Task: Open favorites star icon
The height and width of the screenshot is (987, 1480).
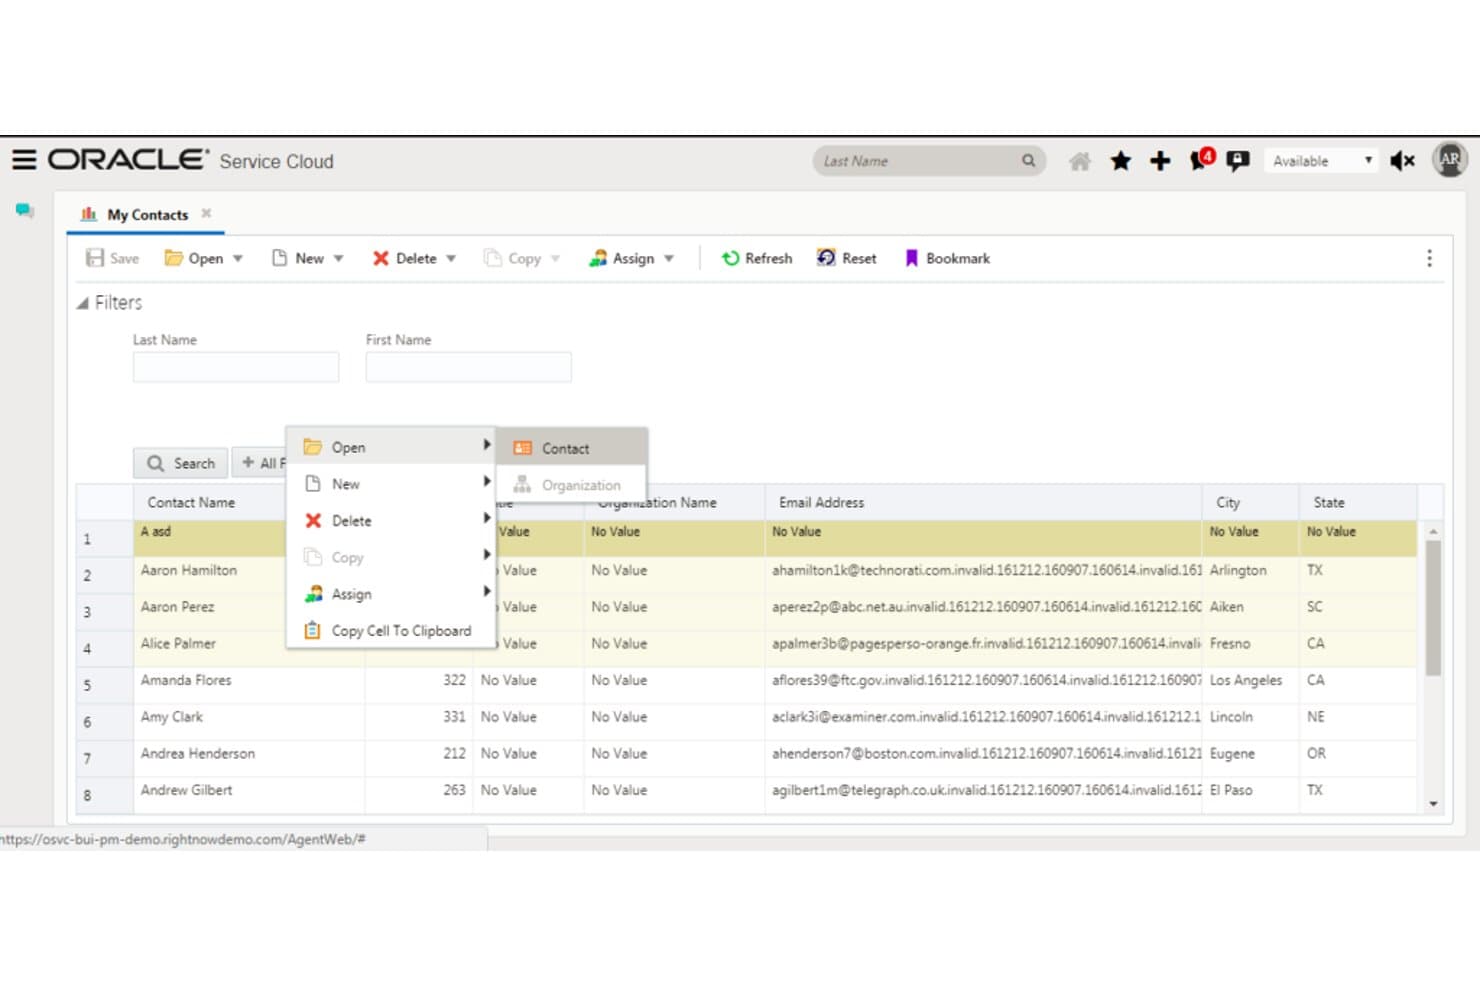Action: [1121, 161]
